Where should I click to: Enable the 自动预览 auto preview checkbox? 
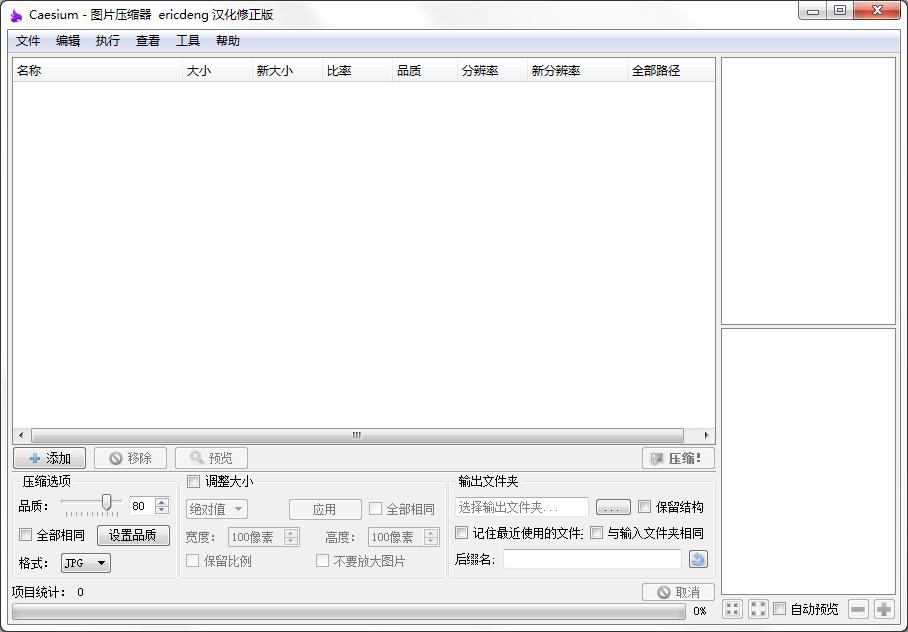[x=779, y=608]
